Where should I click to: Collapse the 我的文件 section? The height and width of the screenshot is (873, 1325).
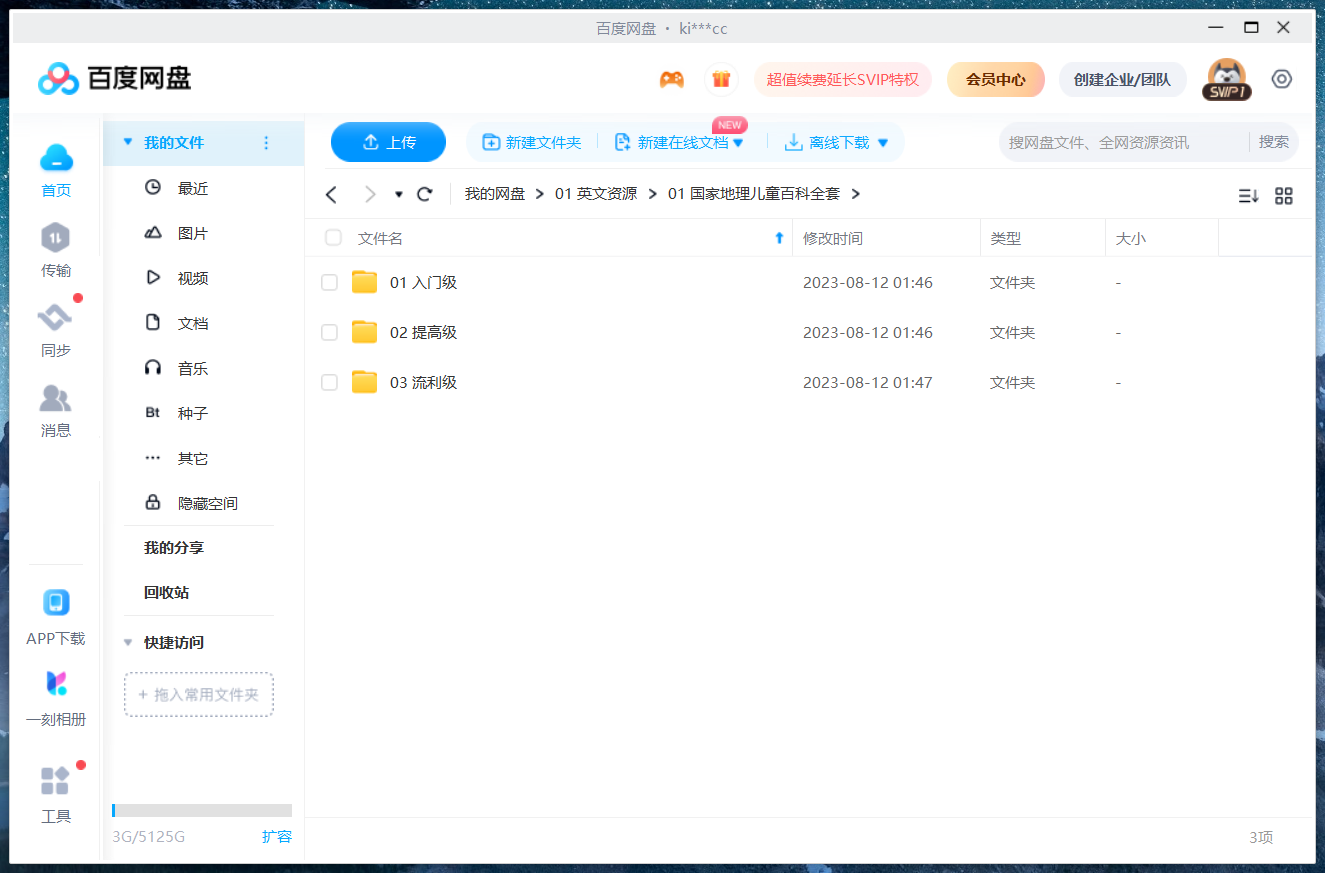click(128, 143)
